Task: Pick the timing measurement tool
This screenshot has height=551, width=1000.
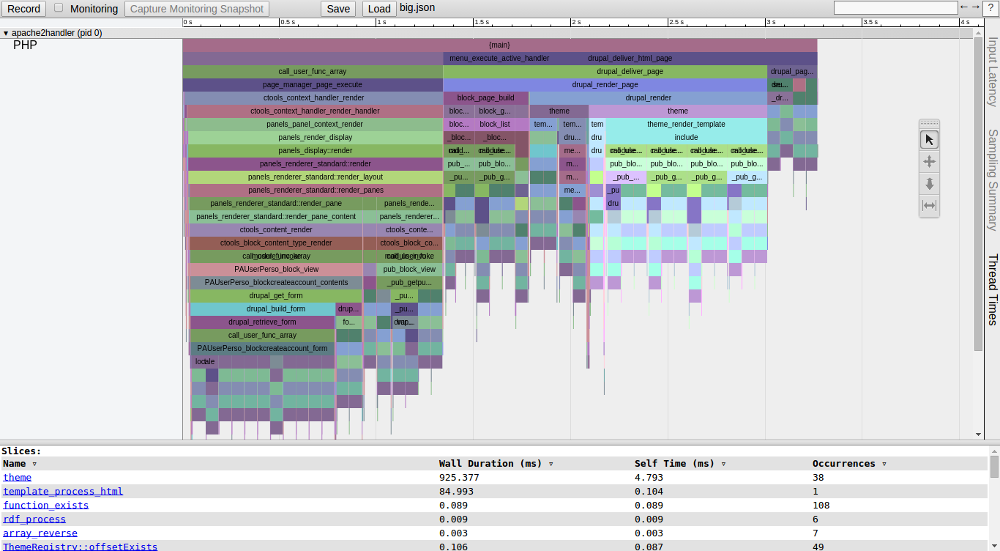Action: click(929, 205)
